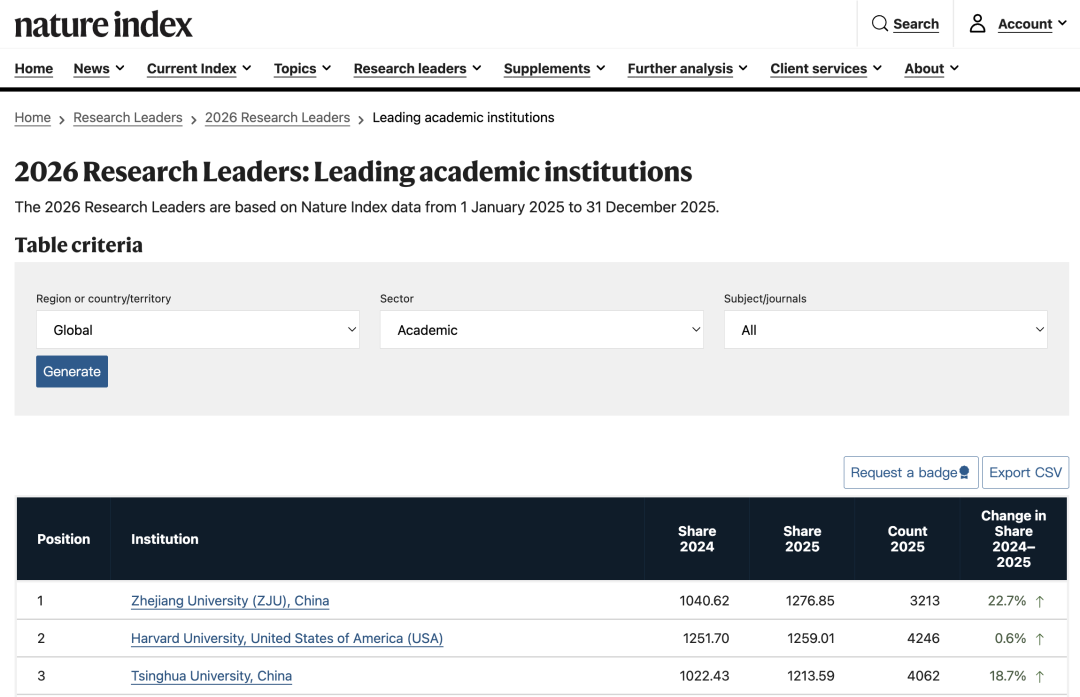Click the Table criteria heading

coord(79,245)
